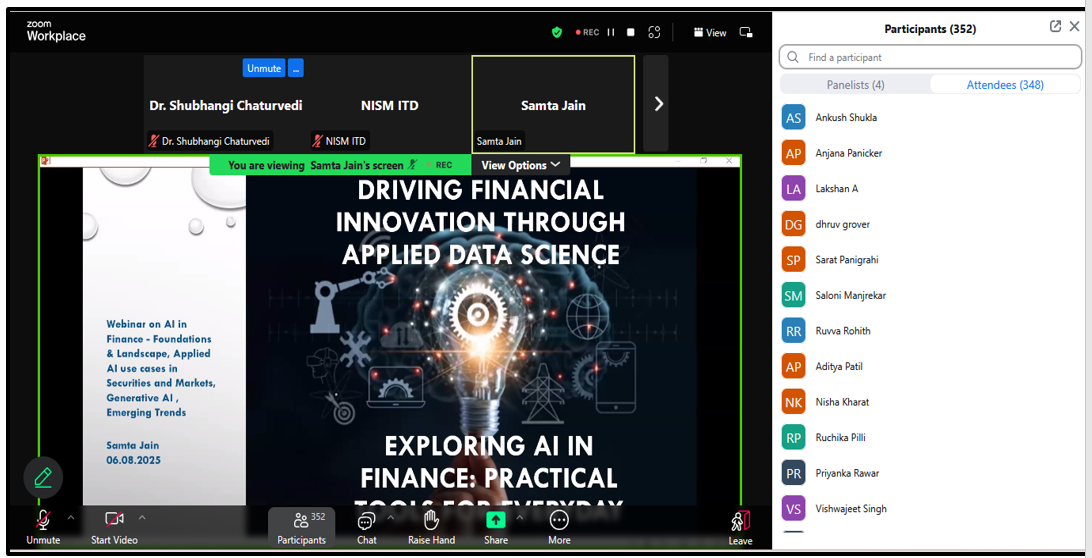Click the Leave meeting icon
The height and width of the screenshot is (558, 1092).
coord(740,522)
